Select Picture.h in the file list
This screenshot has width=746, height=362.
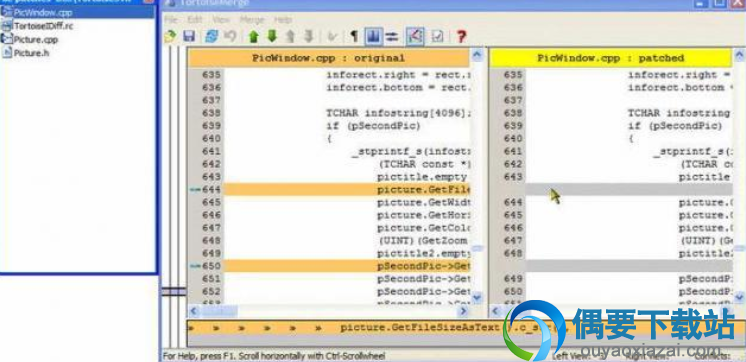tap(31, 53)
